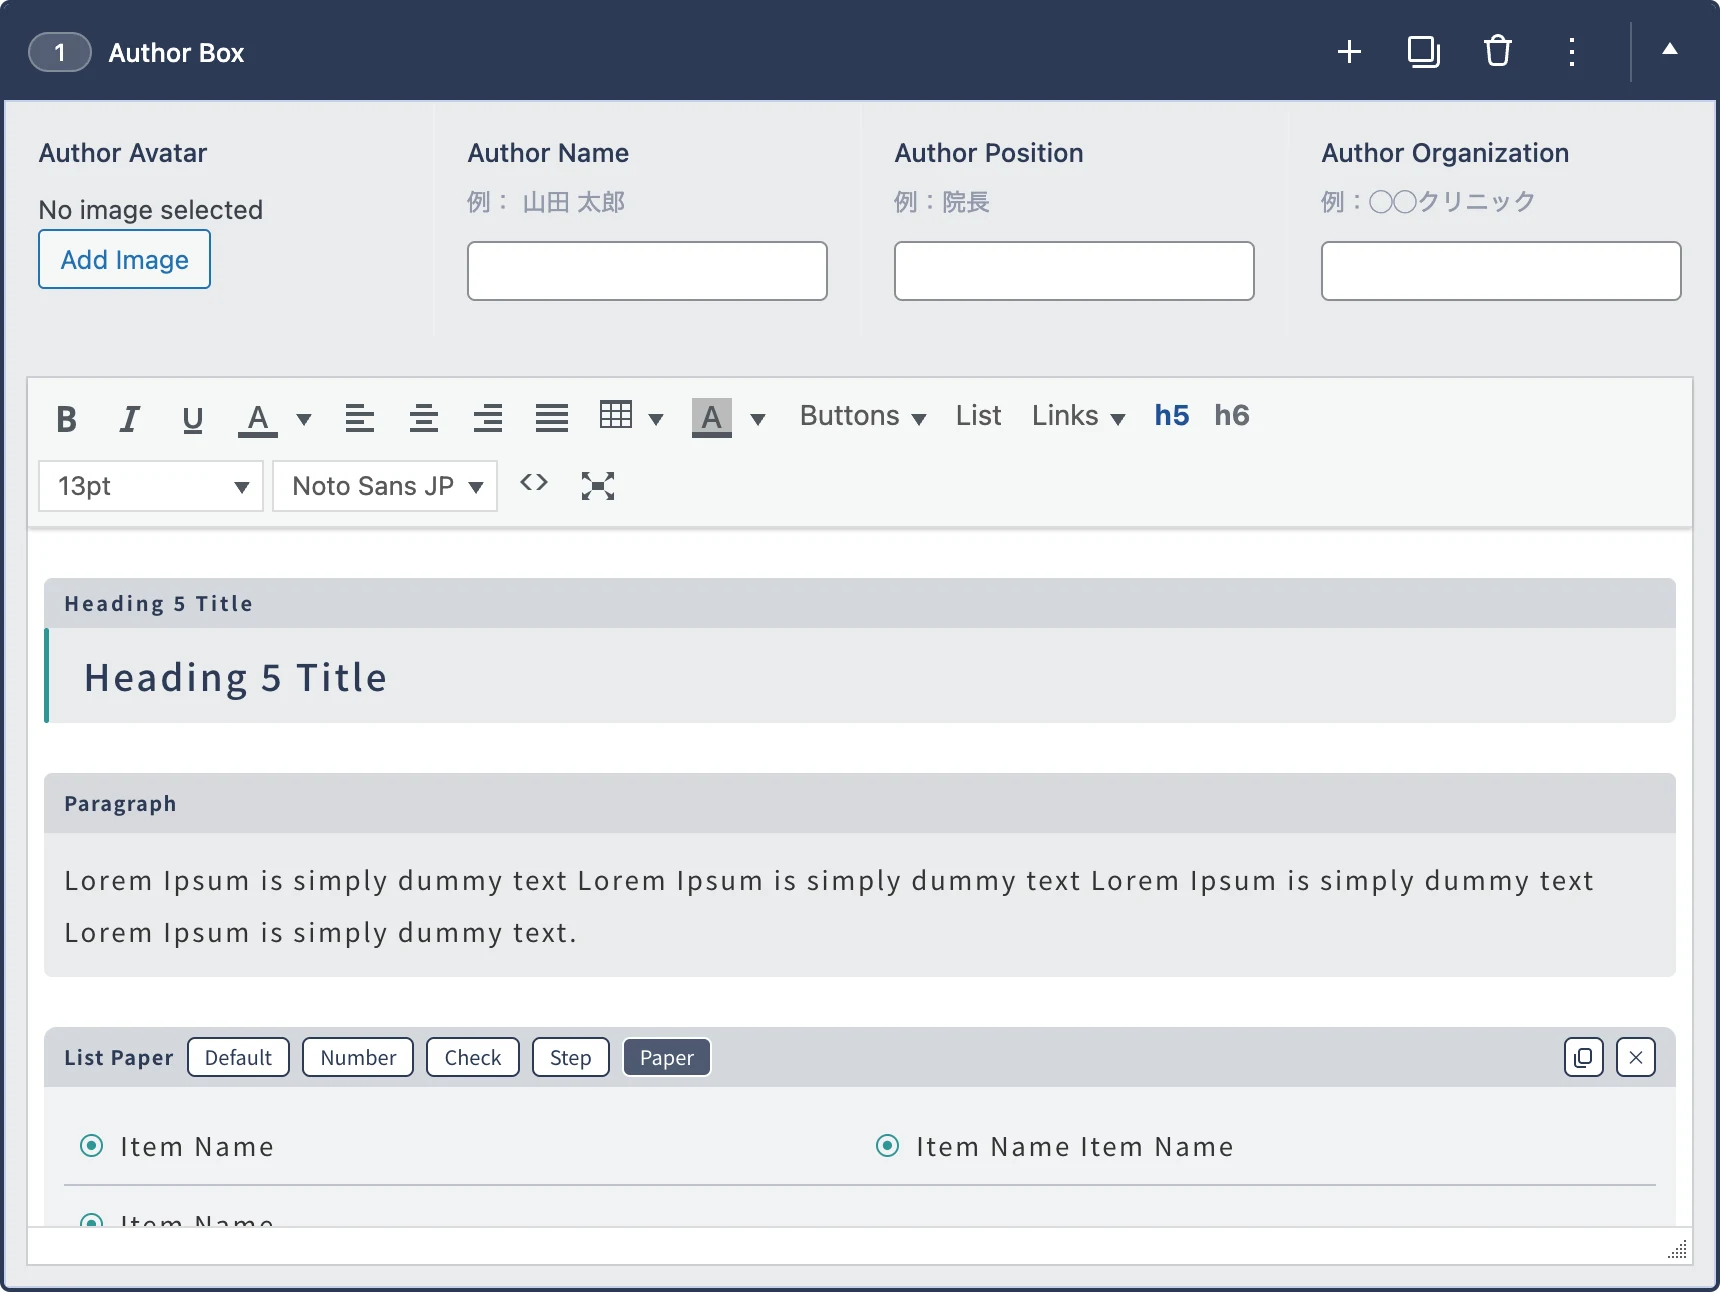Select the Number list style
The height and width of the screenshot is (1292, 1720).
tap(358, 1058)
